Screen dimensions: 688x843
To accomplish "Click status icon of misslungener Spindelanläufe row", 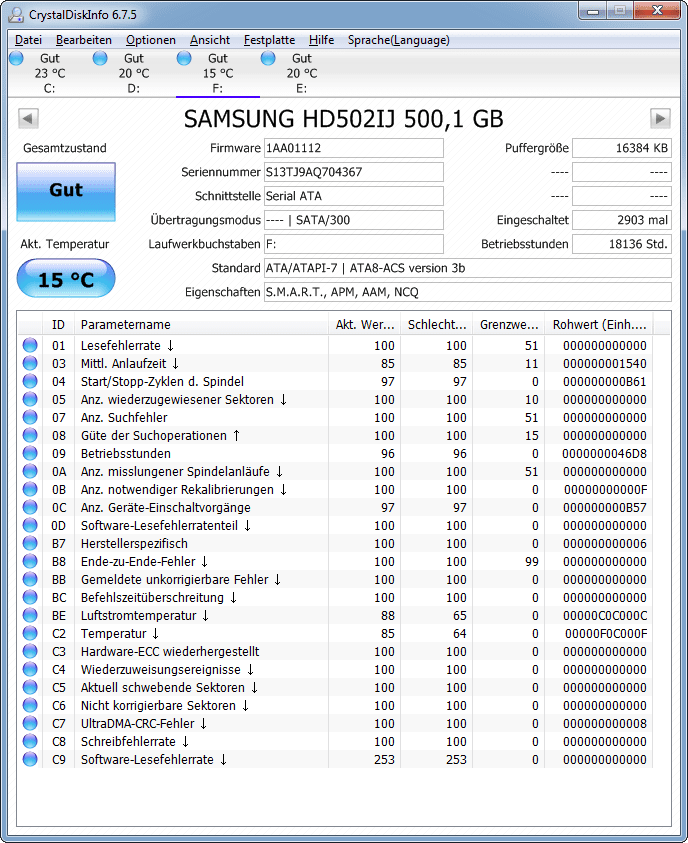I will tap(30, 471).
